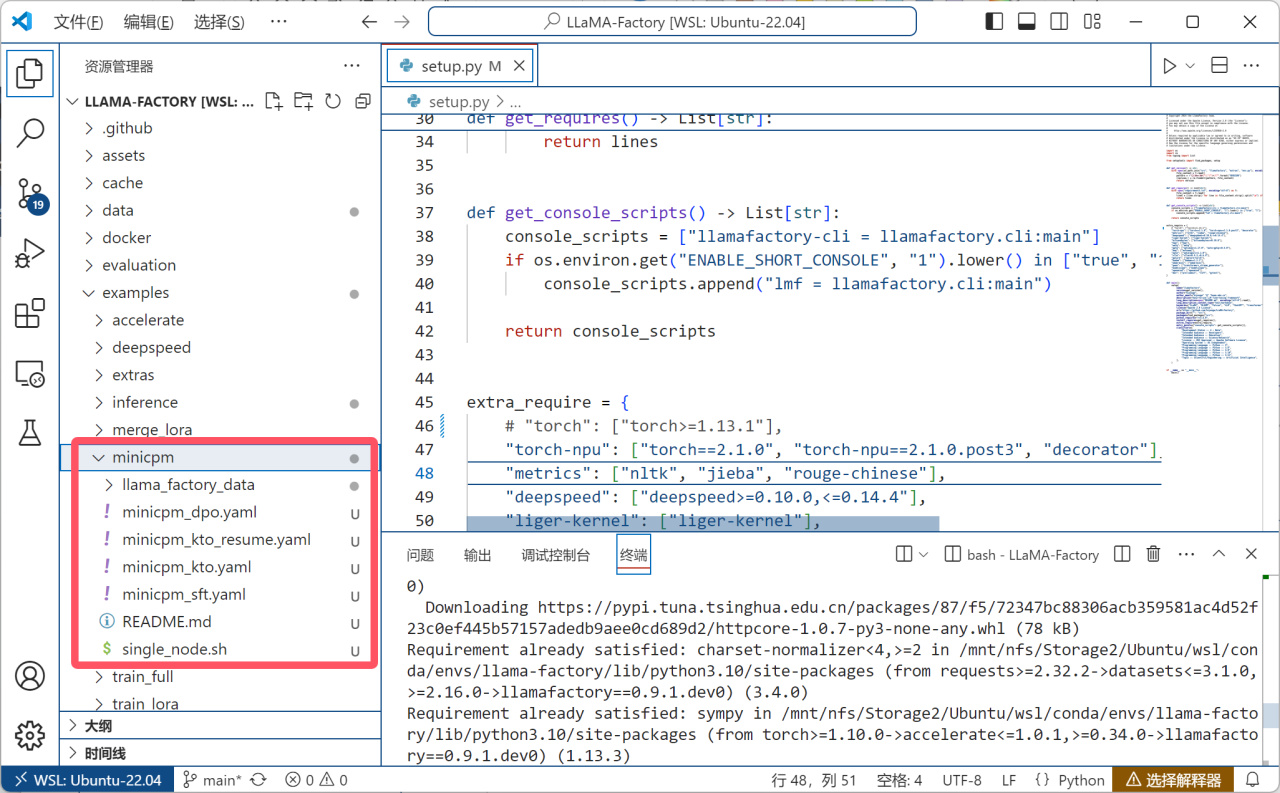Open the 编辑(E) menu
The width and height of the screenshot is (1280, 793).
pyautogui.click(x=148, y=22)
